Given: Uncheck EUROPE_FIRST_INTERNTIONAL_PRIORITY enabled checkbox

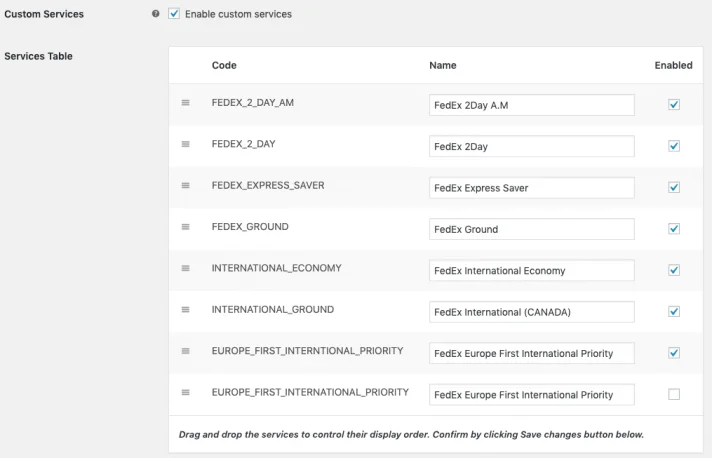Looking at the screenshot, I should (x=674, y=353).
